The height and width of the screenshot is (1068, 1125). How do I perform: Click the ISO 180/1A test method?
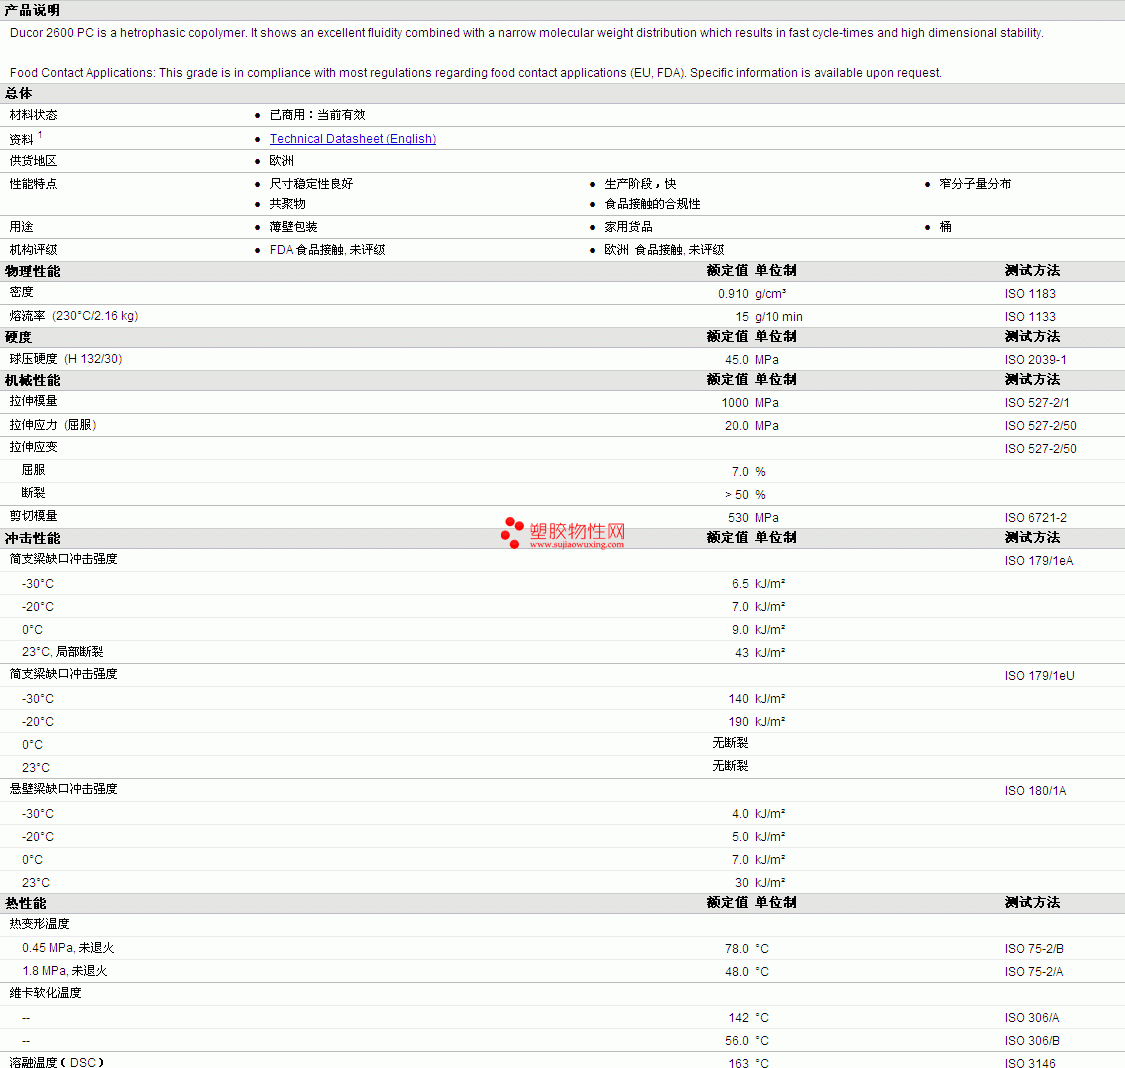(x=1035, y=790)
